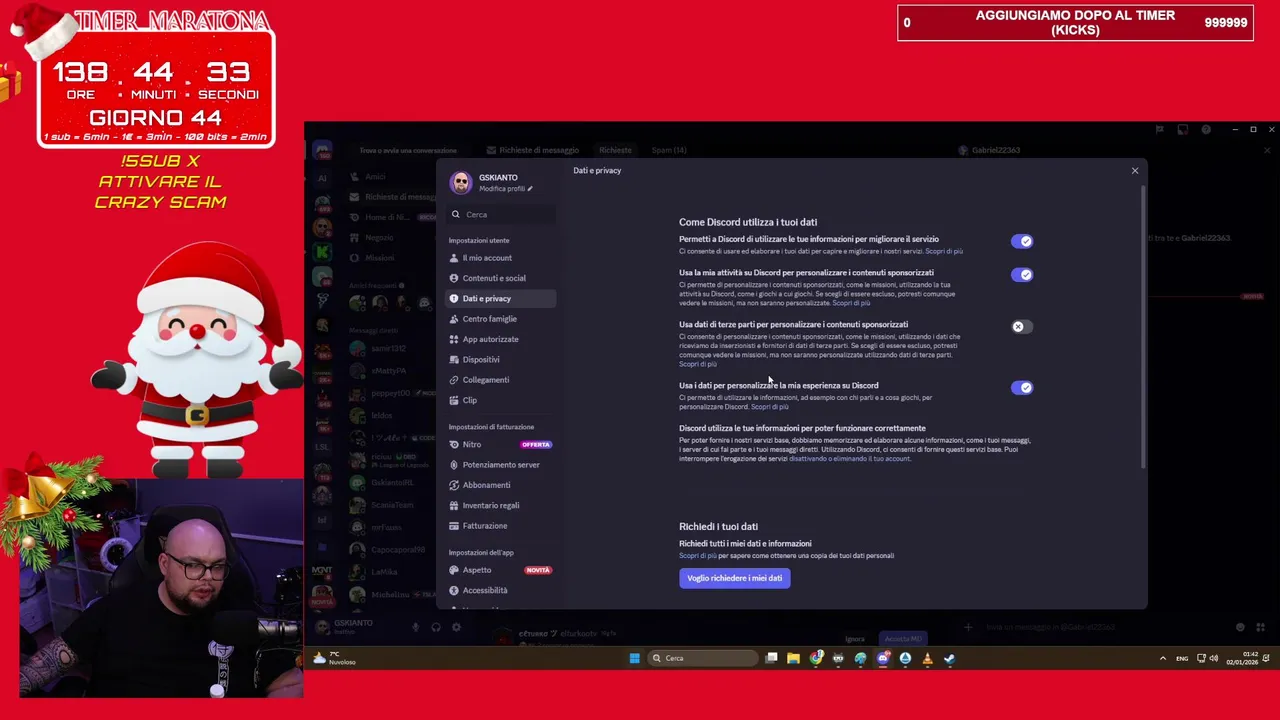Open Clip settings page
Image resolution: width=1280 pixels, height=720 pixels.
click(x=500, y=400)
